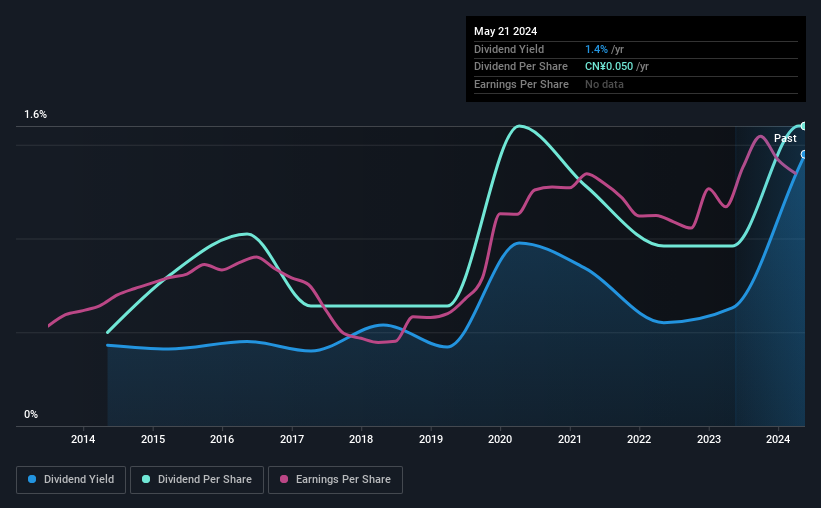Click the tooltip 'Dividend Per Share' row label
This screenshot has height=508, width=821.
pos(521,67)
